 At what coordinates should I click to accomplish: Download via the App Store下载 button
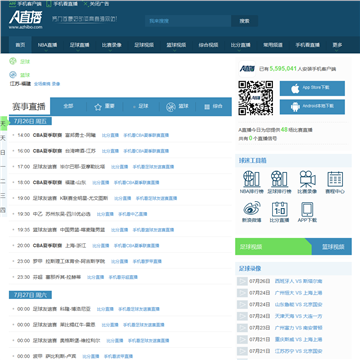pyautogui.click(x=312, y=88)
